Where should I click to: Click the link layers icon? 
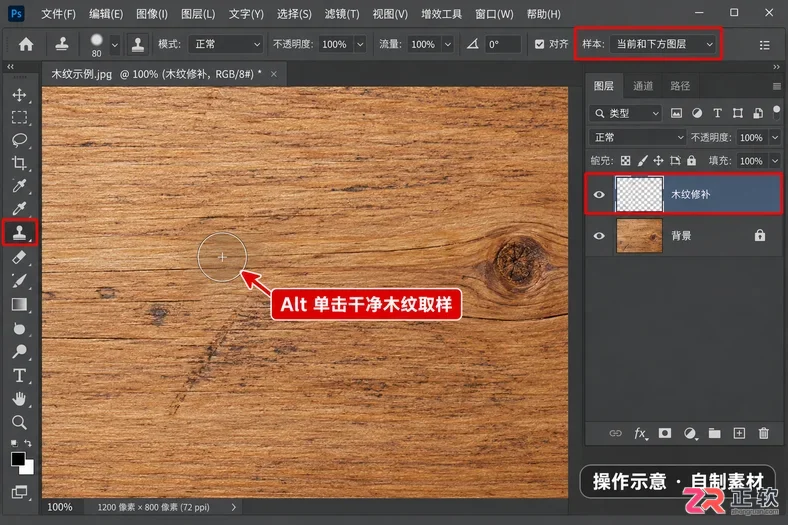point(615,433)
